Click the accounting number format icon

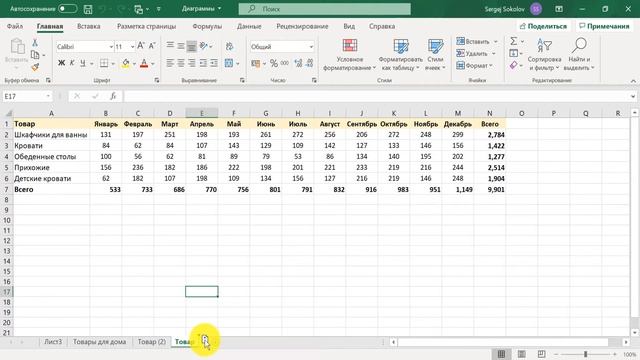(256, 63)
